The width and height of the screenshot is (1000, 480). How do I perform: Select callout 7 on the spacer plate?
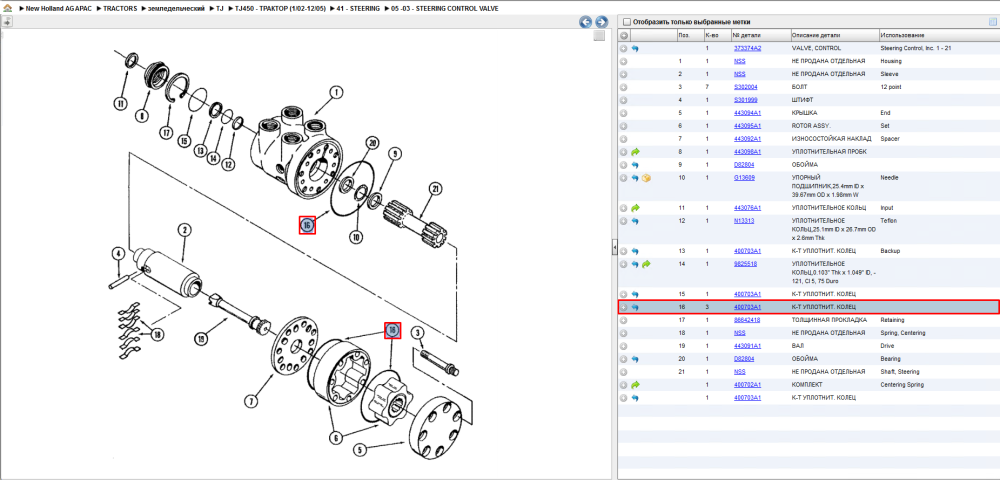coord(252,401)
